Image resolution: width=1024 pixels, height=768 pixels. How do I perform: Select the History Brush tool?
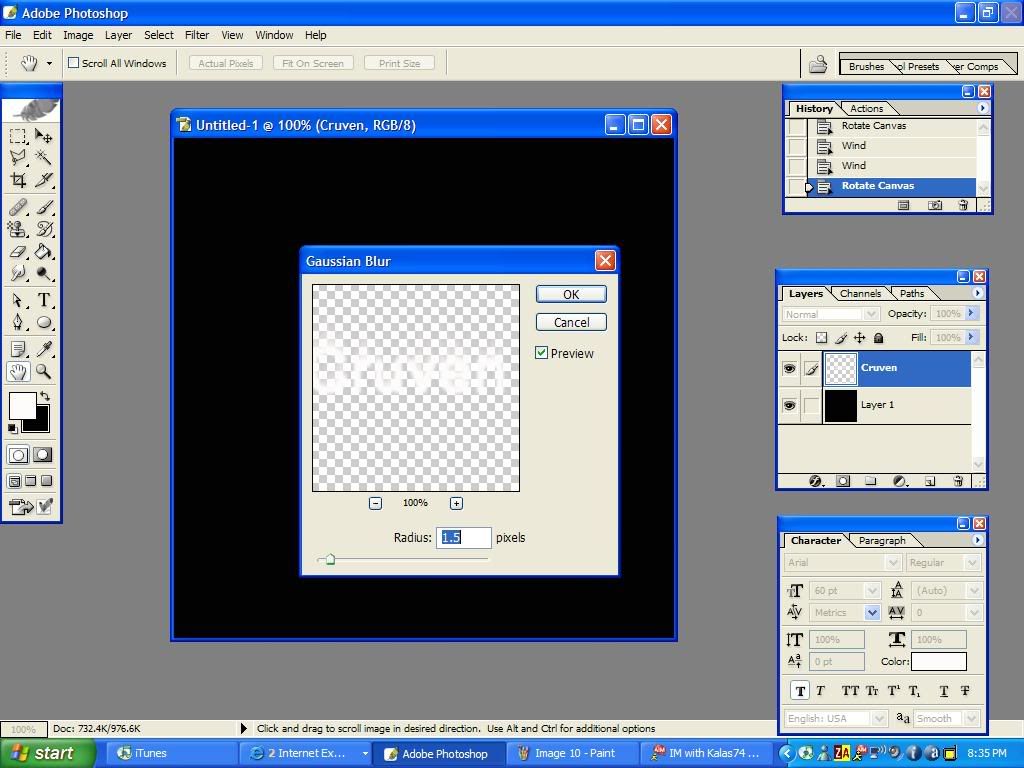pos(44,229)
